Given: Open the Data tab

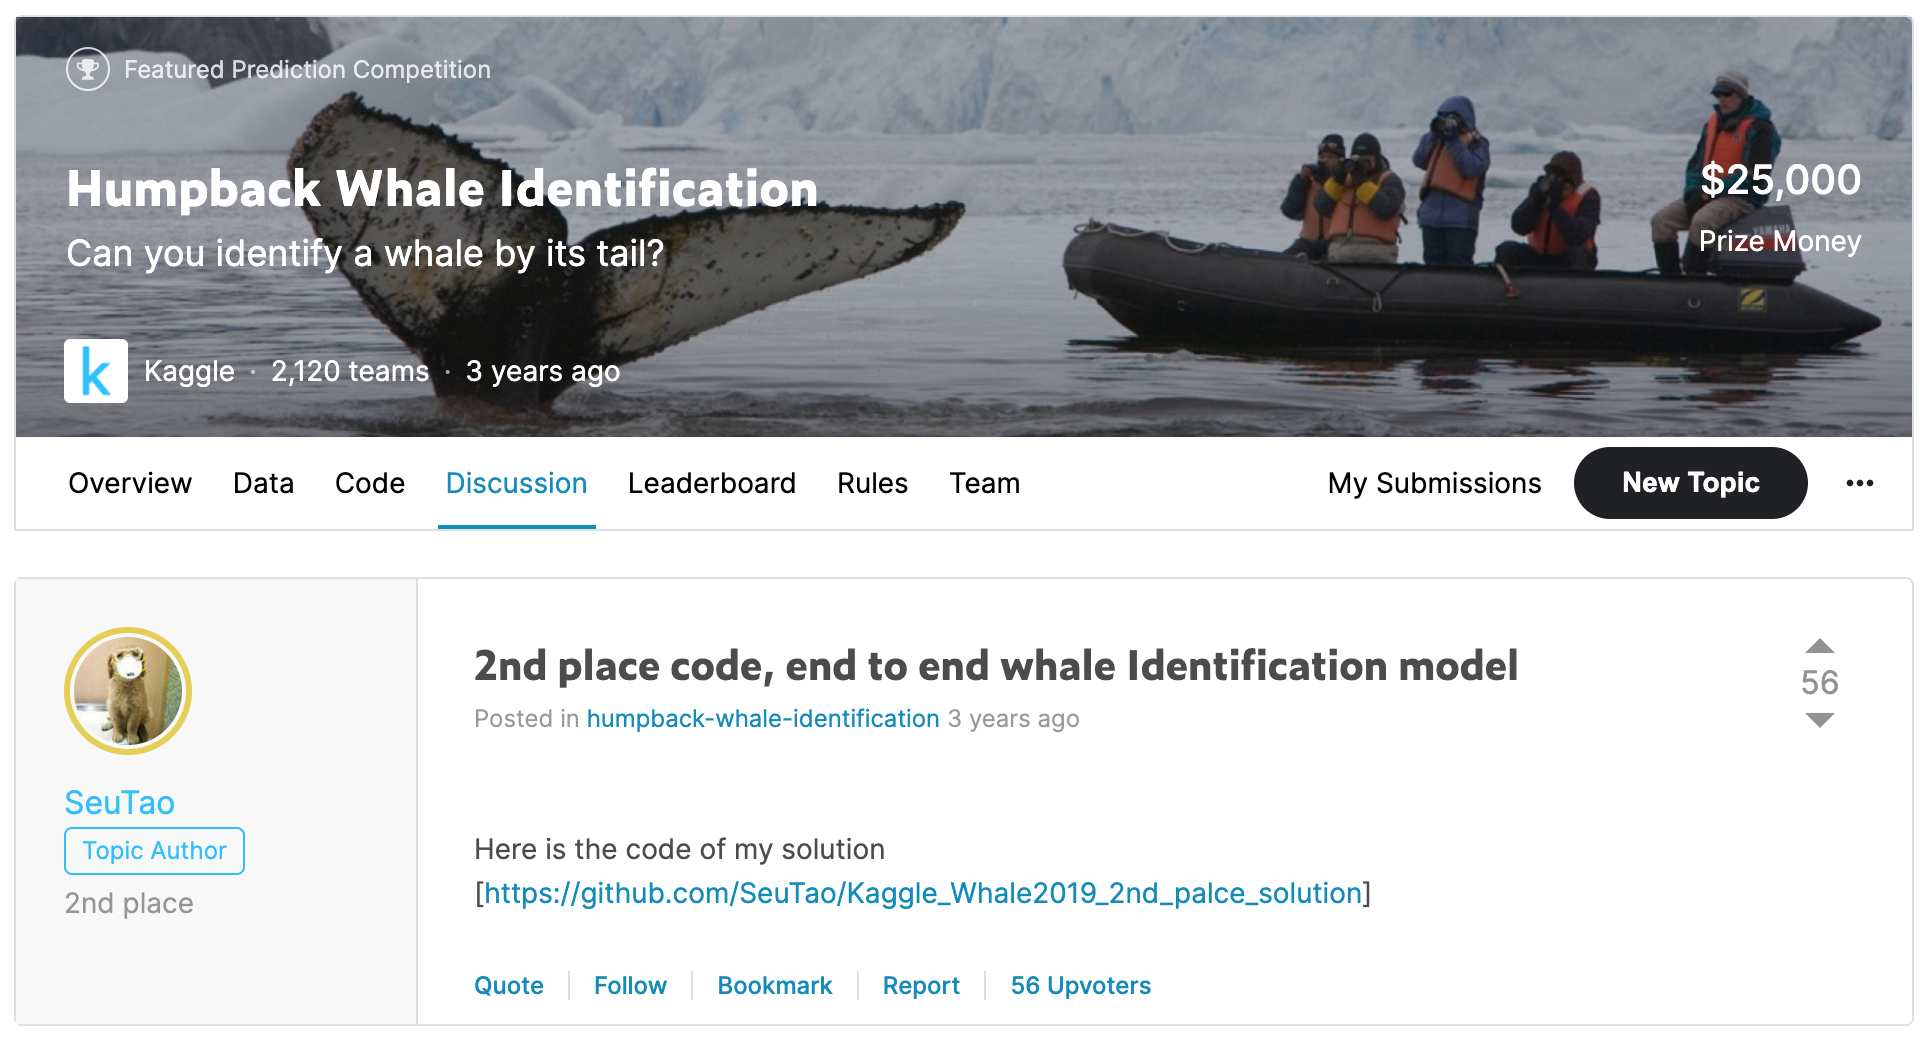Looking at the screenshot, I should point(263,484).
